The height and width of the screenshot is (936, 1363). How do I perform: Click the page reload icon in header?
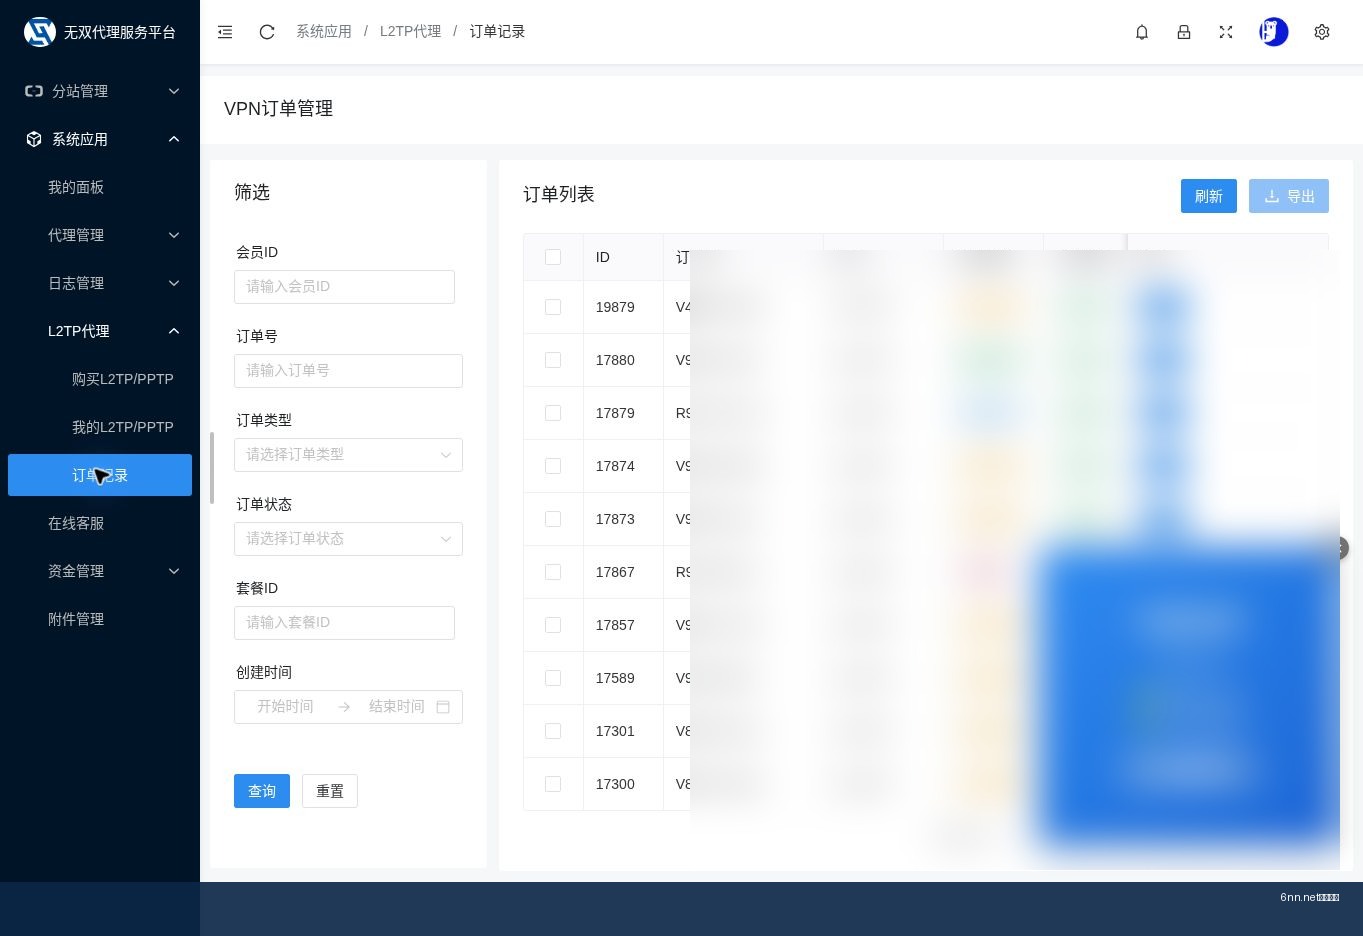pyautogui.click(x=267, y=32)
